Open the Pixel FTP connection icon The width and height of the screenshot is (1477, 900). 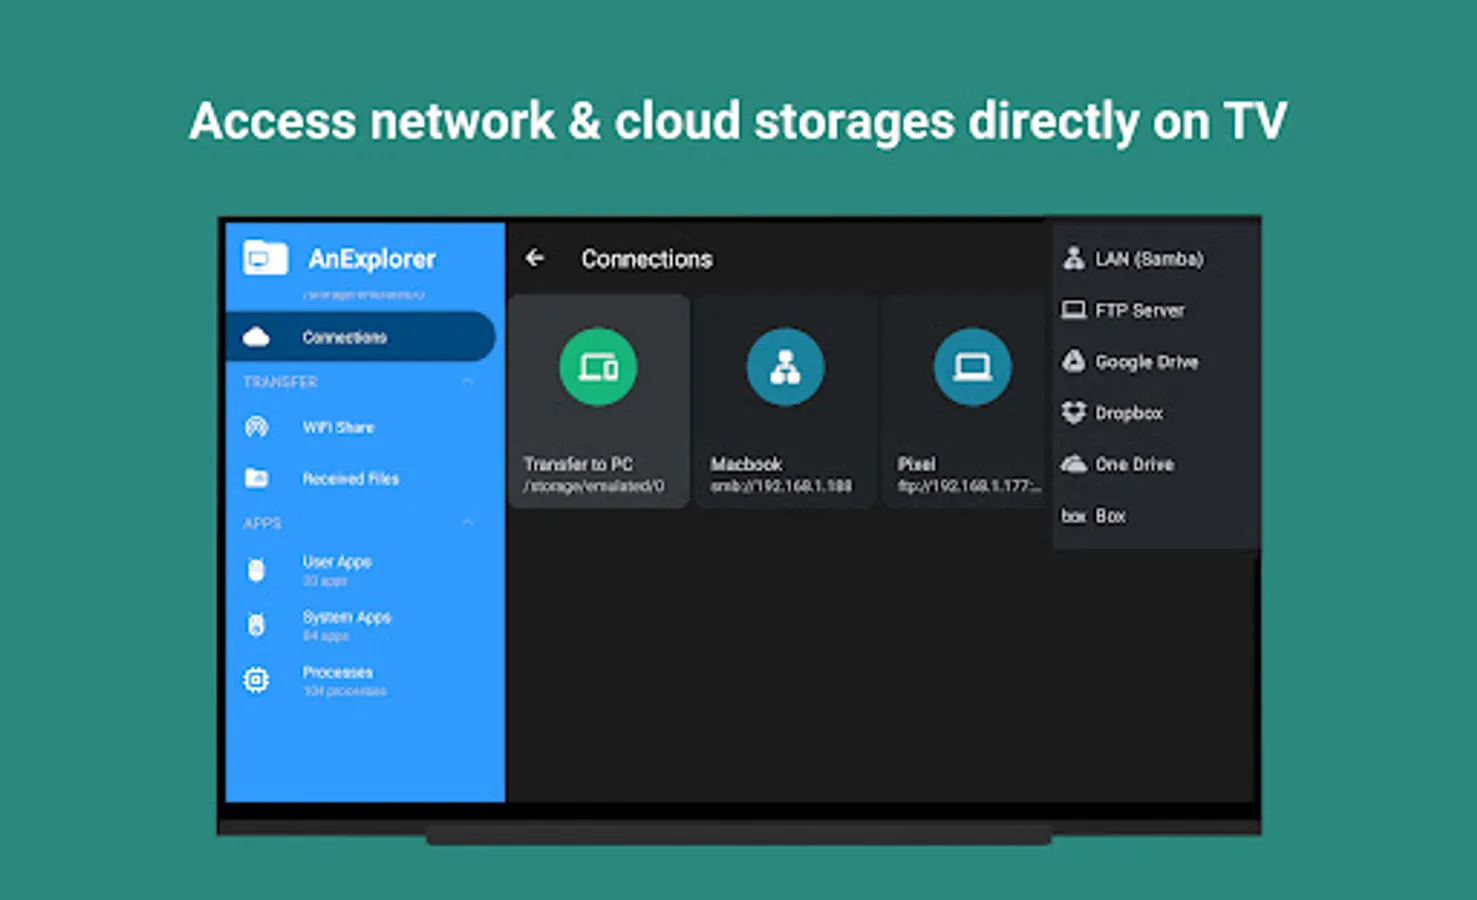coord(972,366)
